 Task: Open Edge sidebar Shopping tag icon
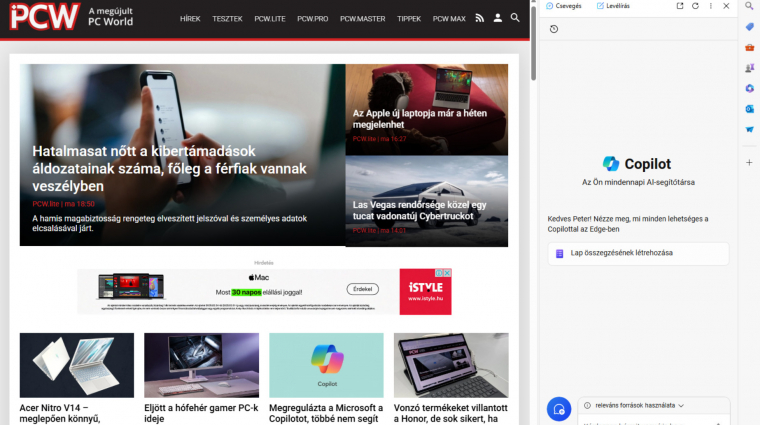click(x=749, y=27)
